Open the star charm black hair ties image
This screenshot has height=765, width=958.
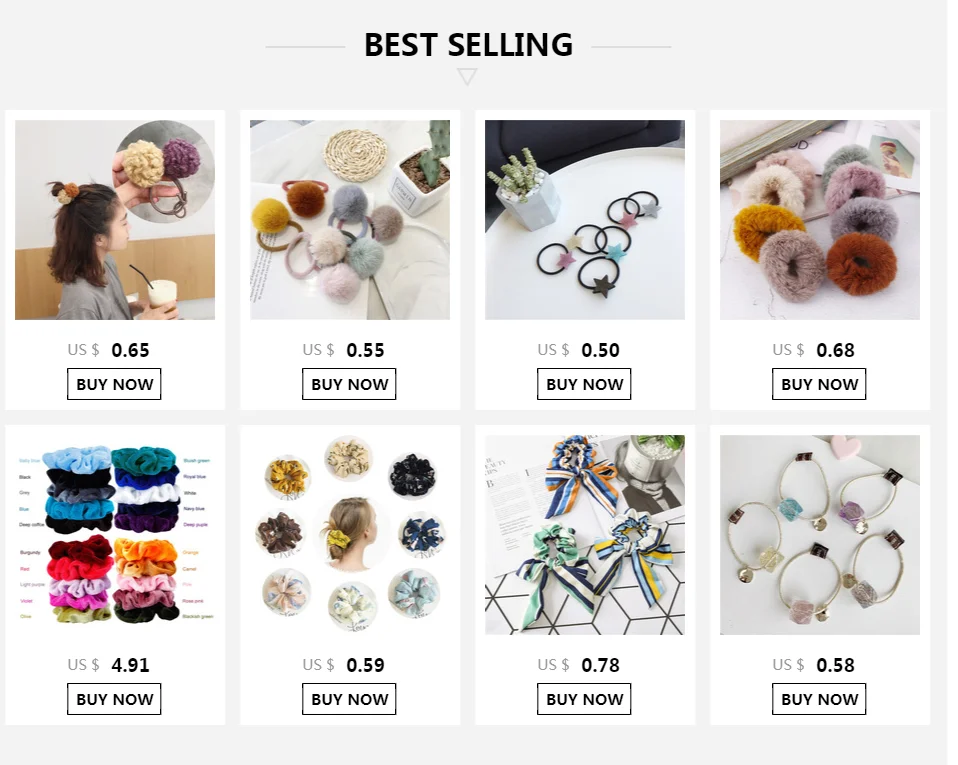point(585,219)
